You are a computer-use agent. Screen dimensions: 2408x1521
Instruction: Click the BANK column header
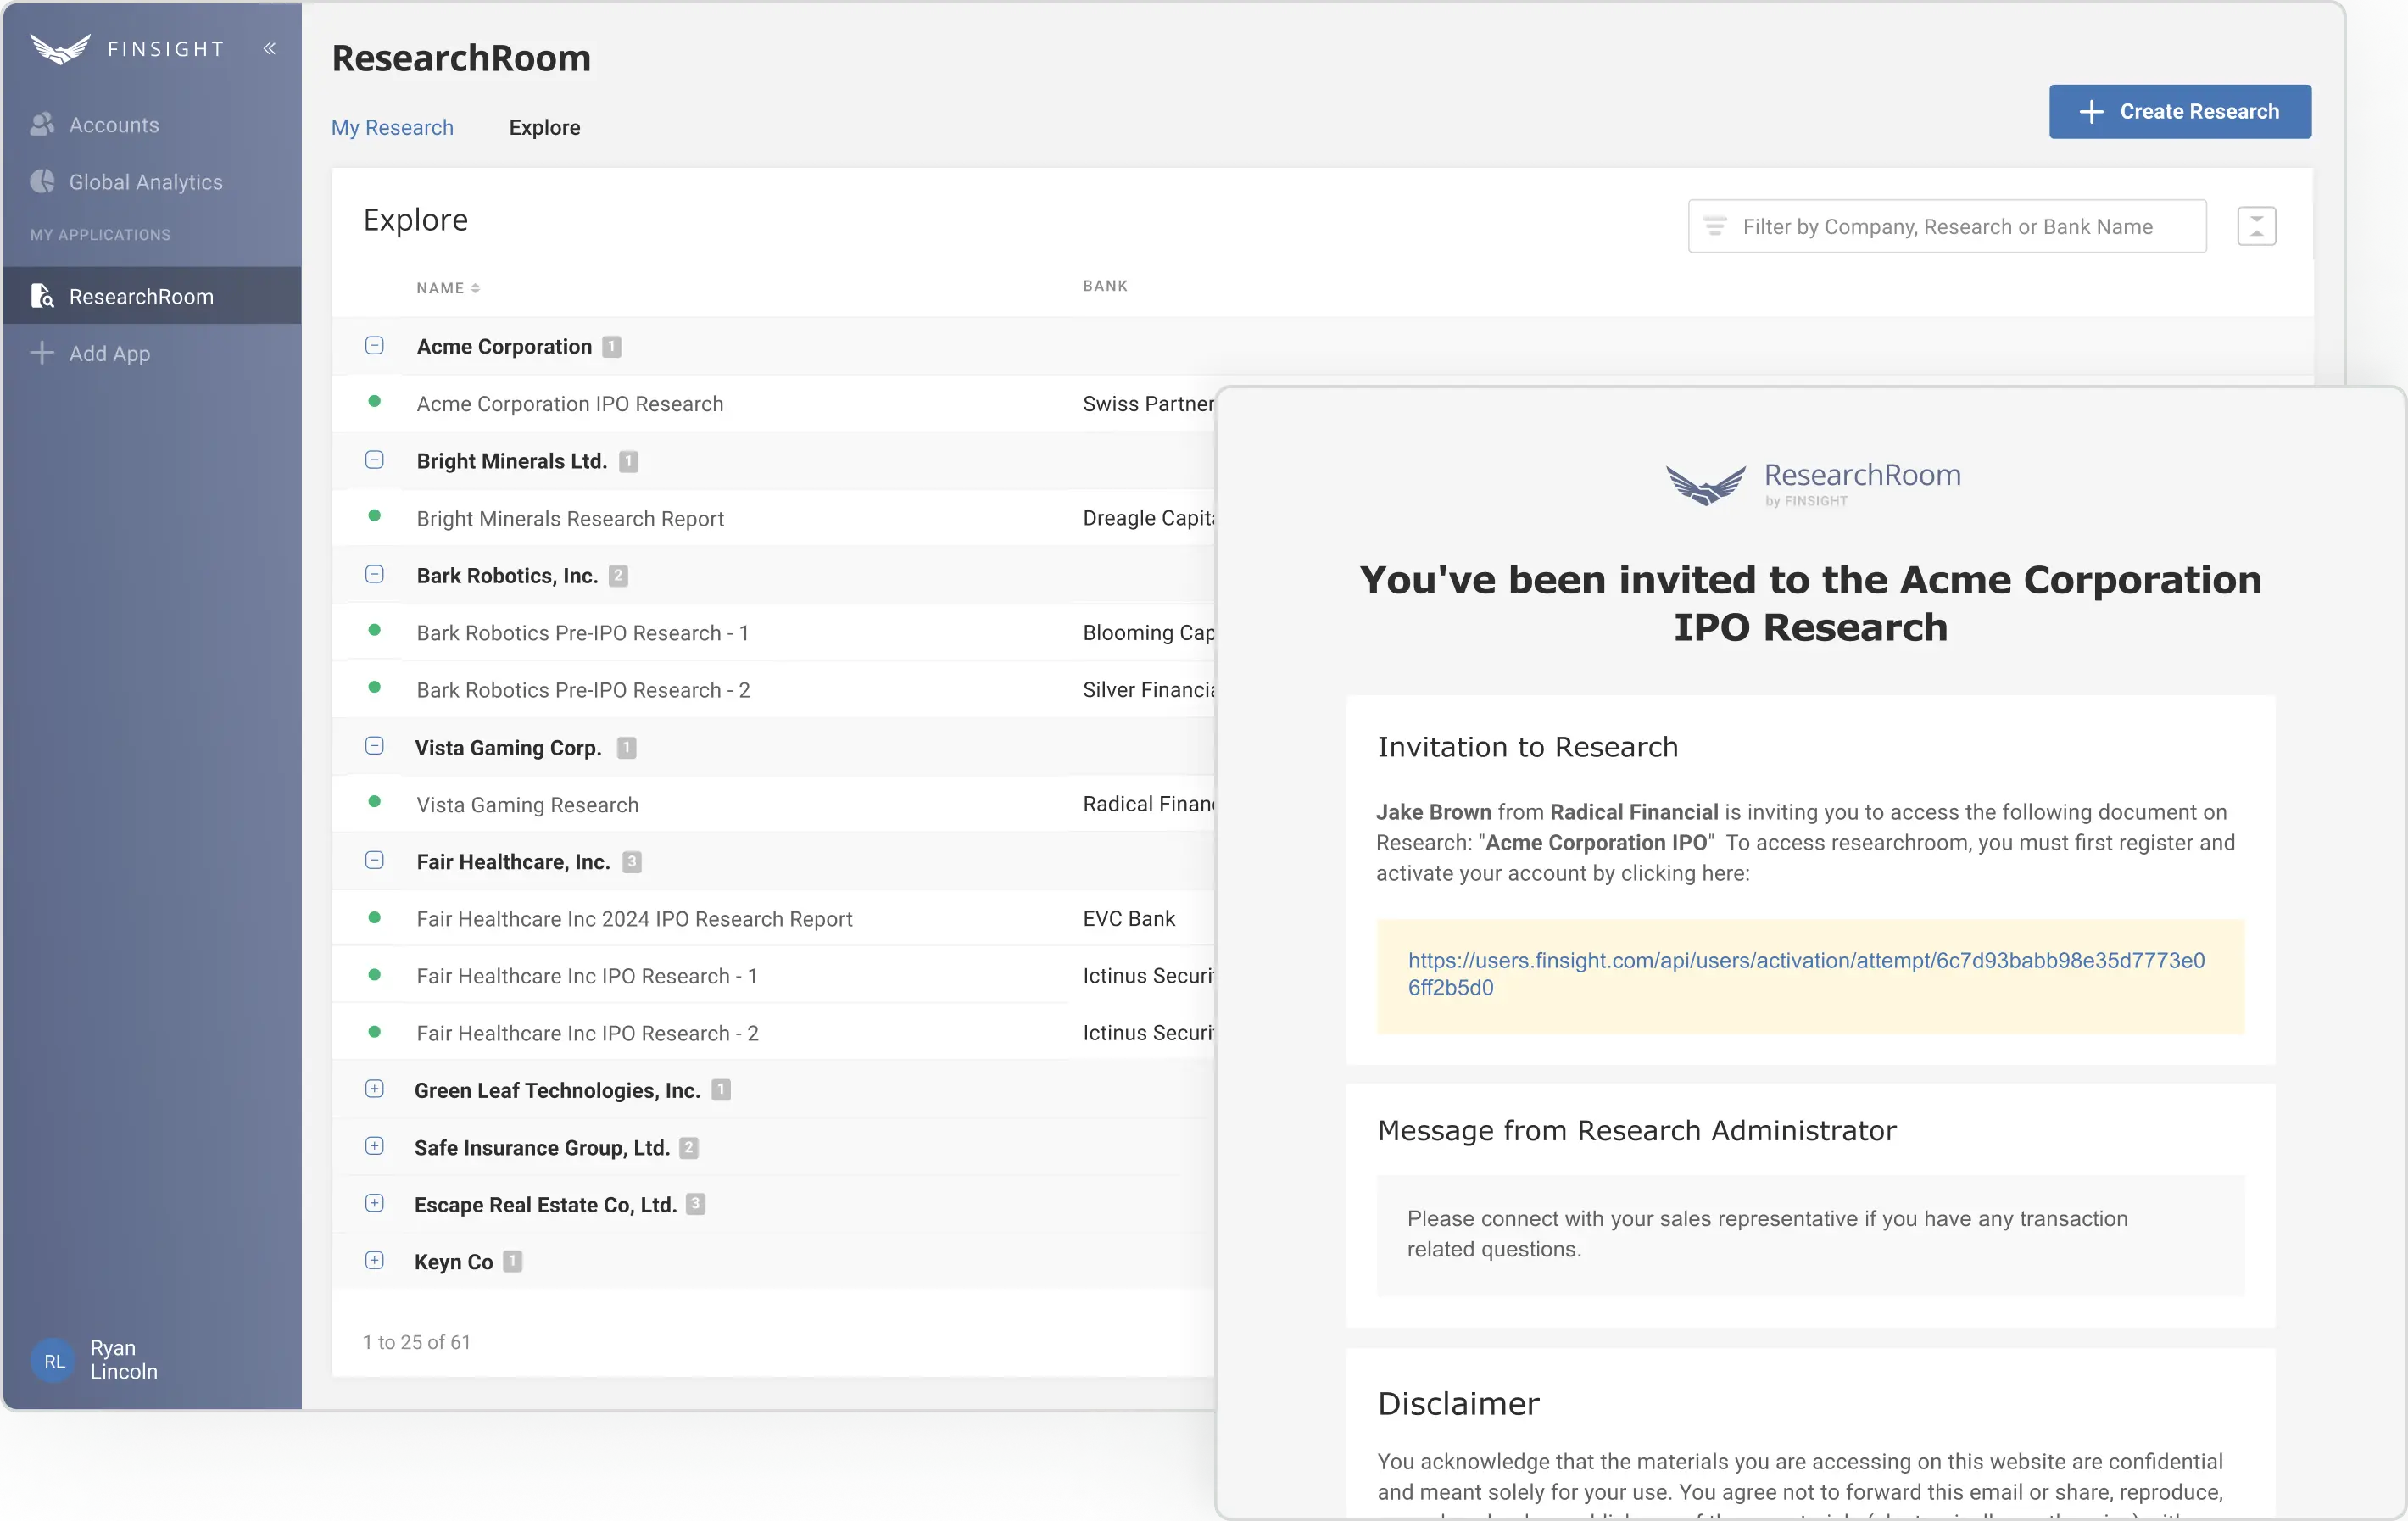tap(1105, 286)
